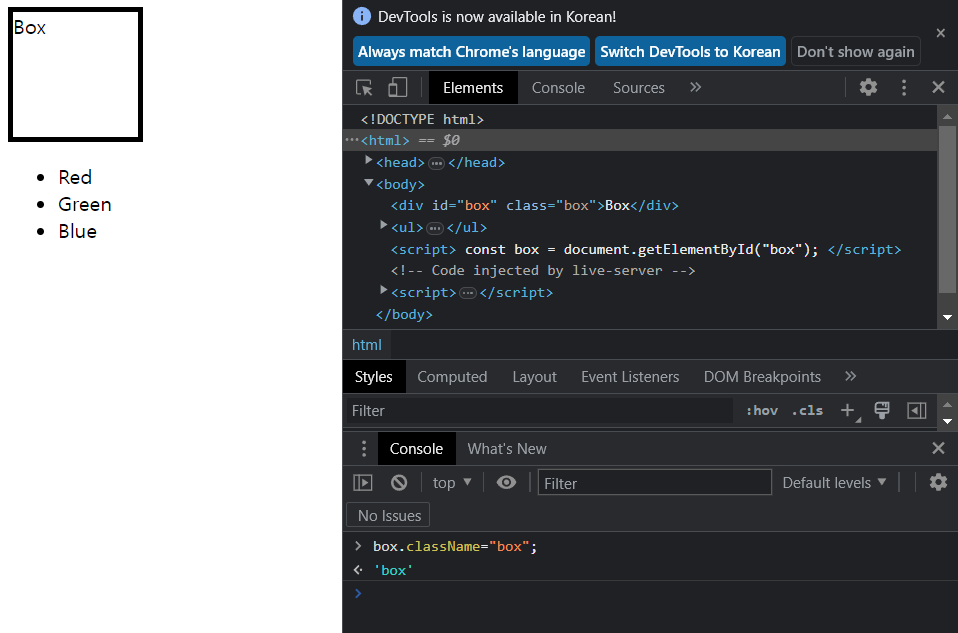This screenshot has width=958, height=633.
Task: Open the drawer three-dot menu
Action: (364, 448)
